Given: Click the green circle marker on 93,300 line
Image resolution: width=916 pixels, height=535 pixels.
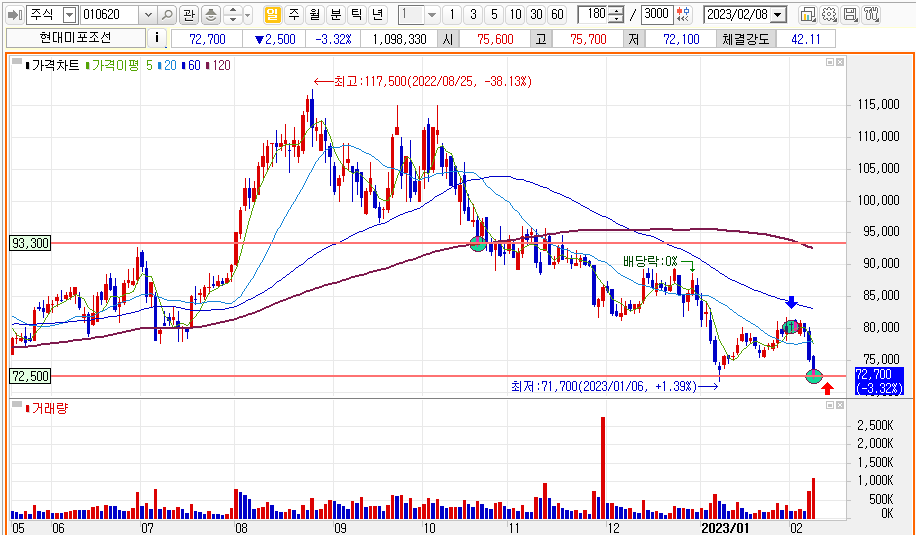Looking at the screenshot, I should [x=478, y=244].
